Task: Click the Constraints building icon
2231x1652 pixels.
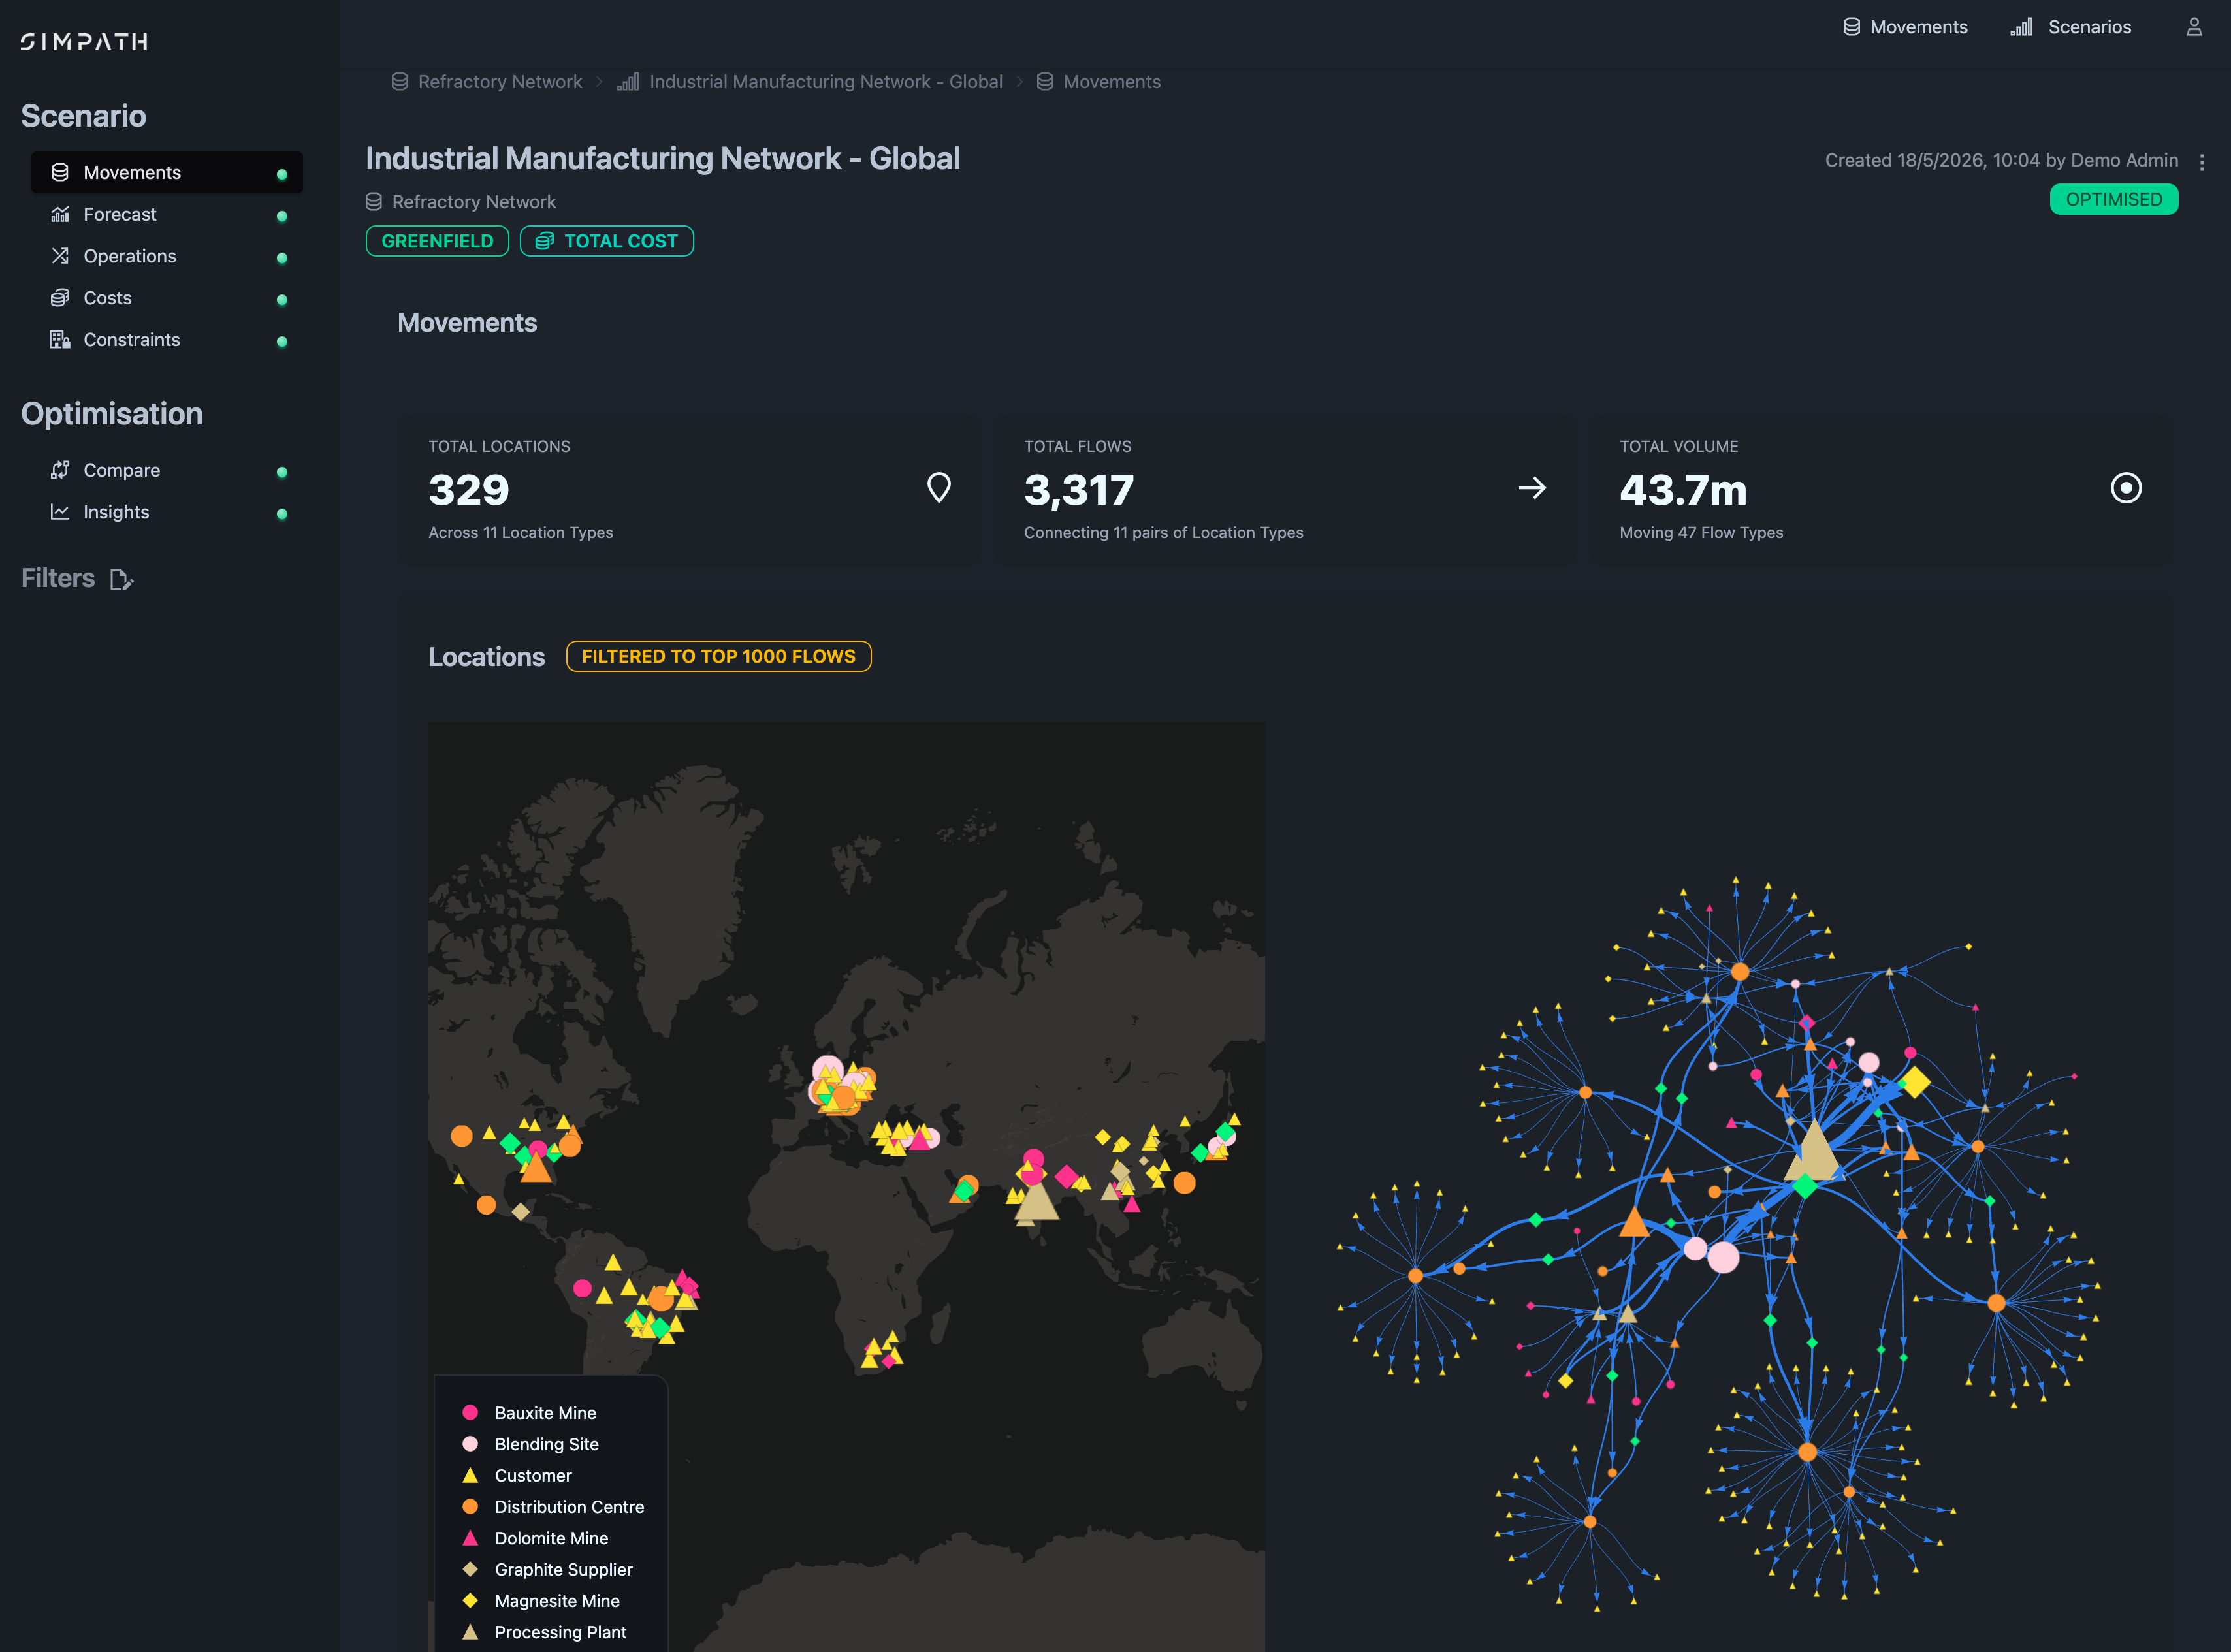Action: (60, 340)
